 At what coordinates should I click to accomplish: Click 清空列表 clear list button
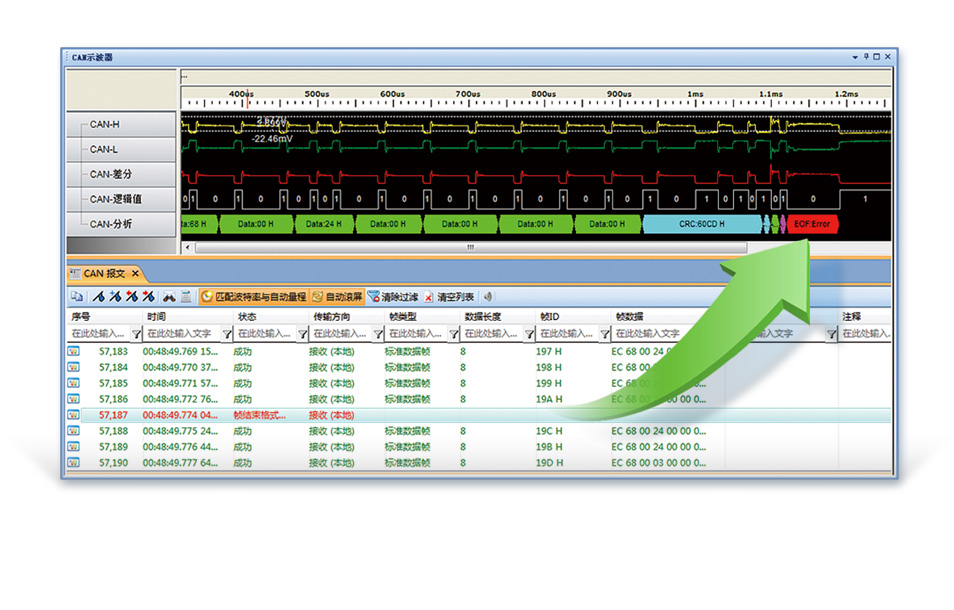449,297
